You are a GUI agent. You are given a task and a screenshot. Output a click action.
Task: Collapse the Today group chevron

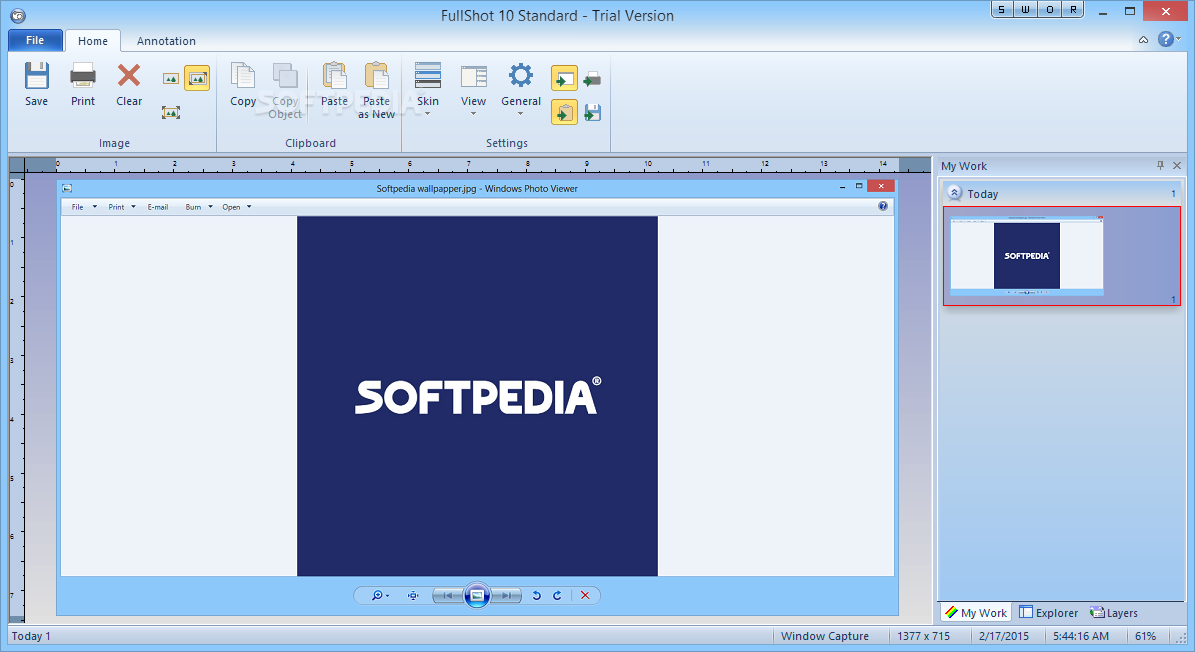click(x=954, y=193)
